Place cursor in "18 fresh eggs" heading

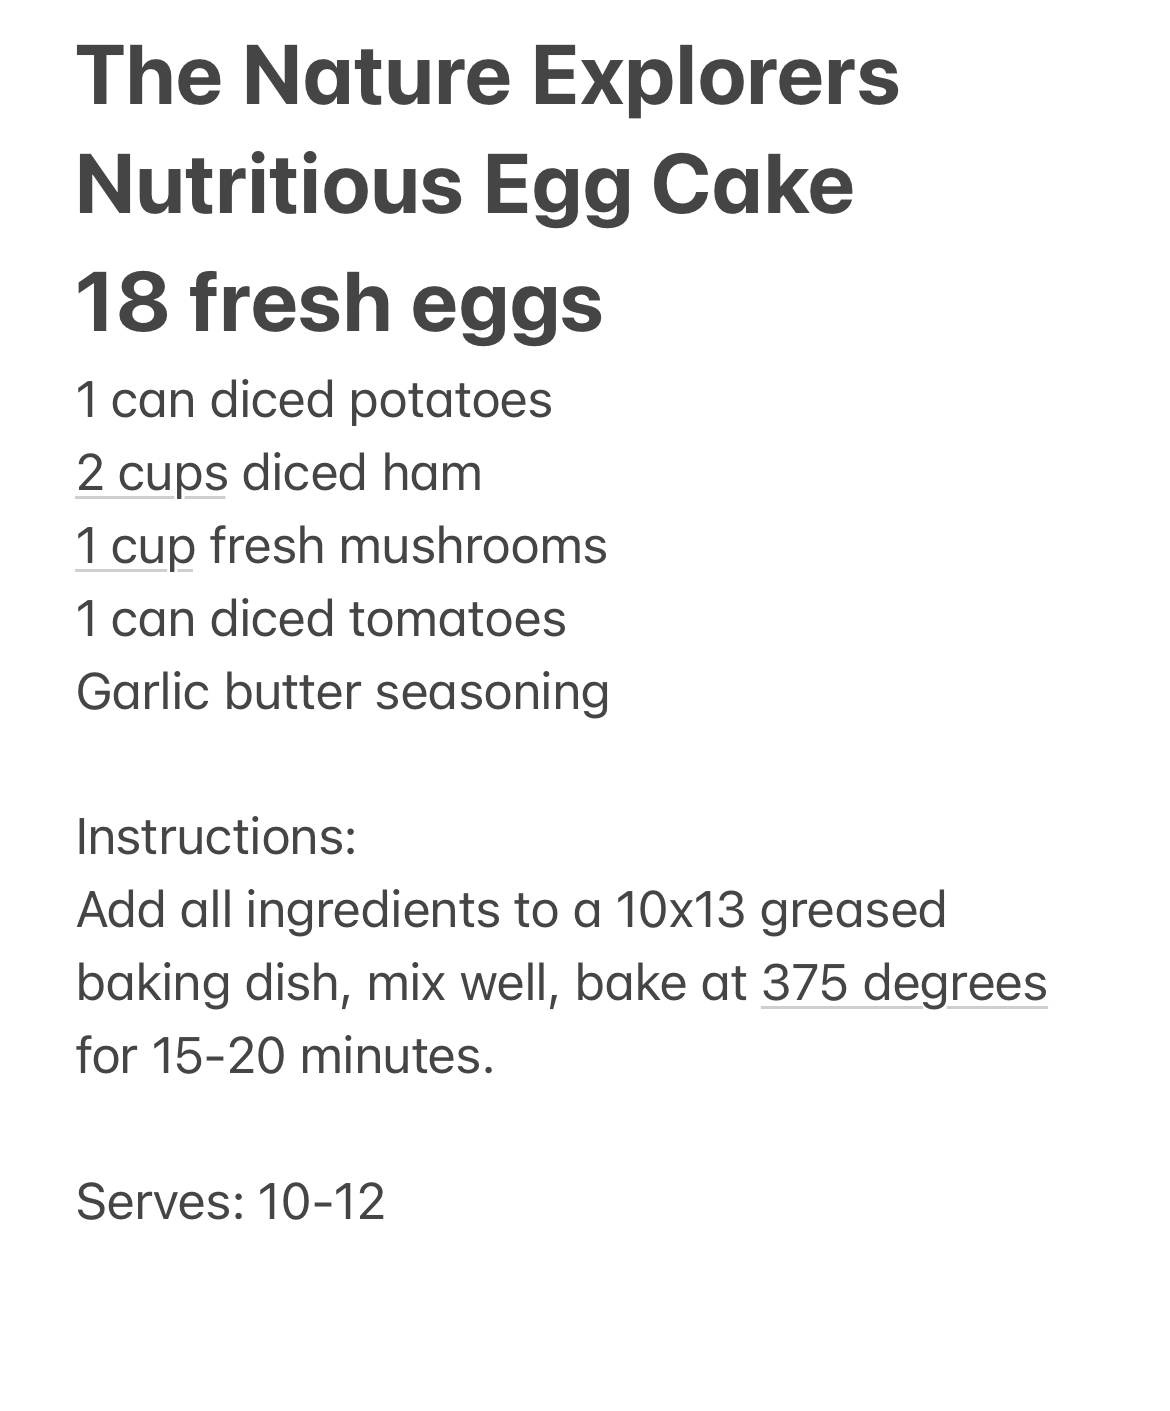[339, 302]
